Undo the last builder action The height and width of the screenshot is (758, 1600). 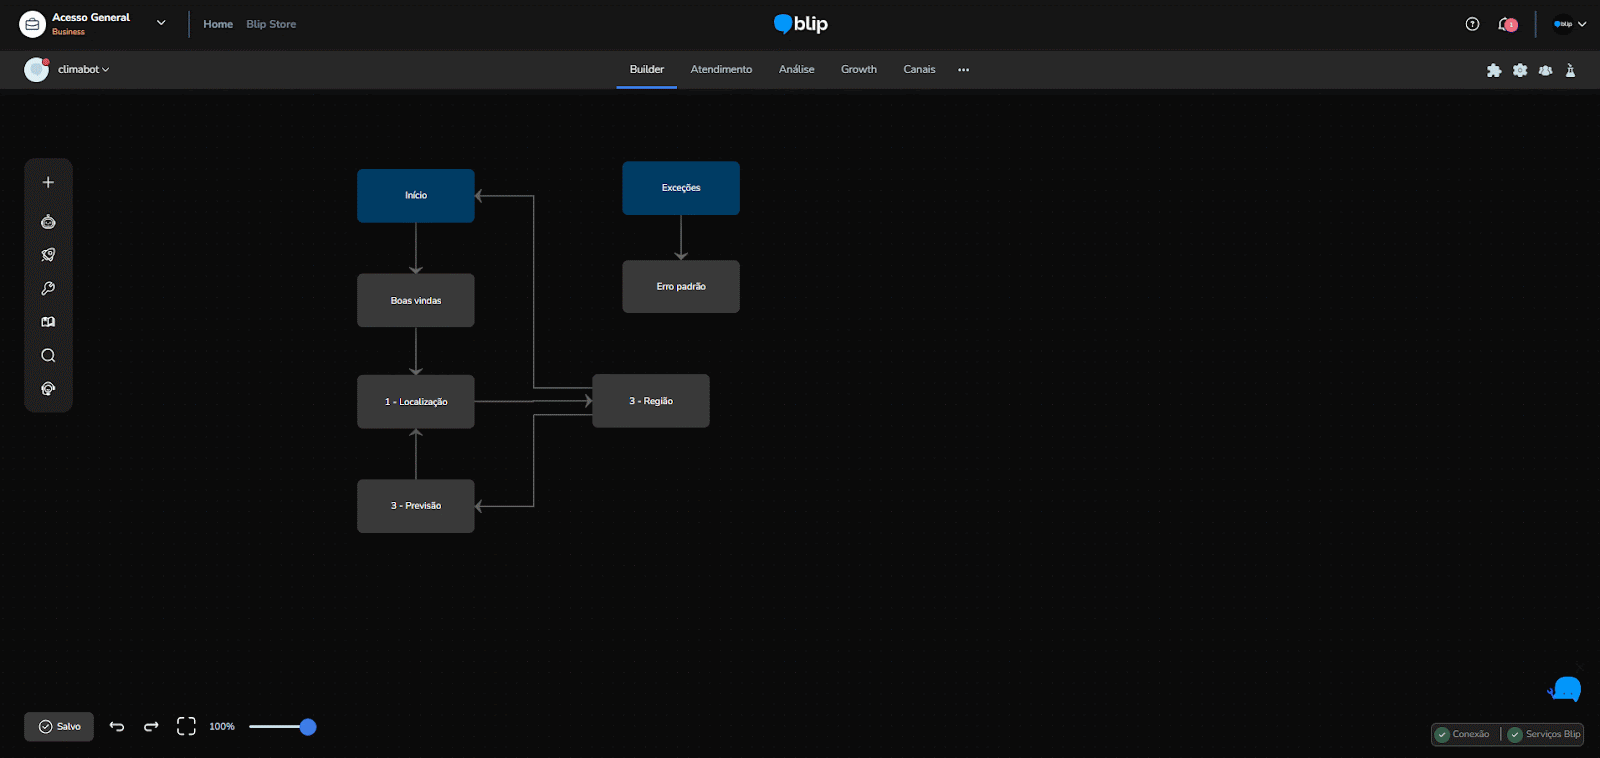tap(117, 727)
